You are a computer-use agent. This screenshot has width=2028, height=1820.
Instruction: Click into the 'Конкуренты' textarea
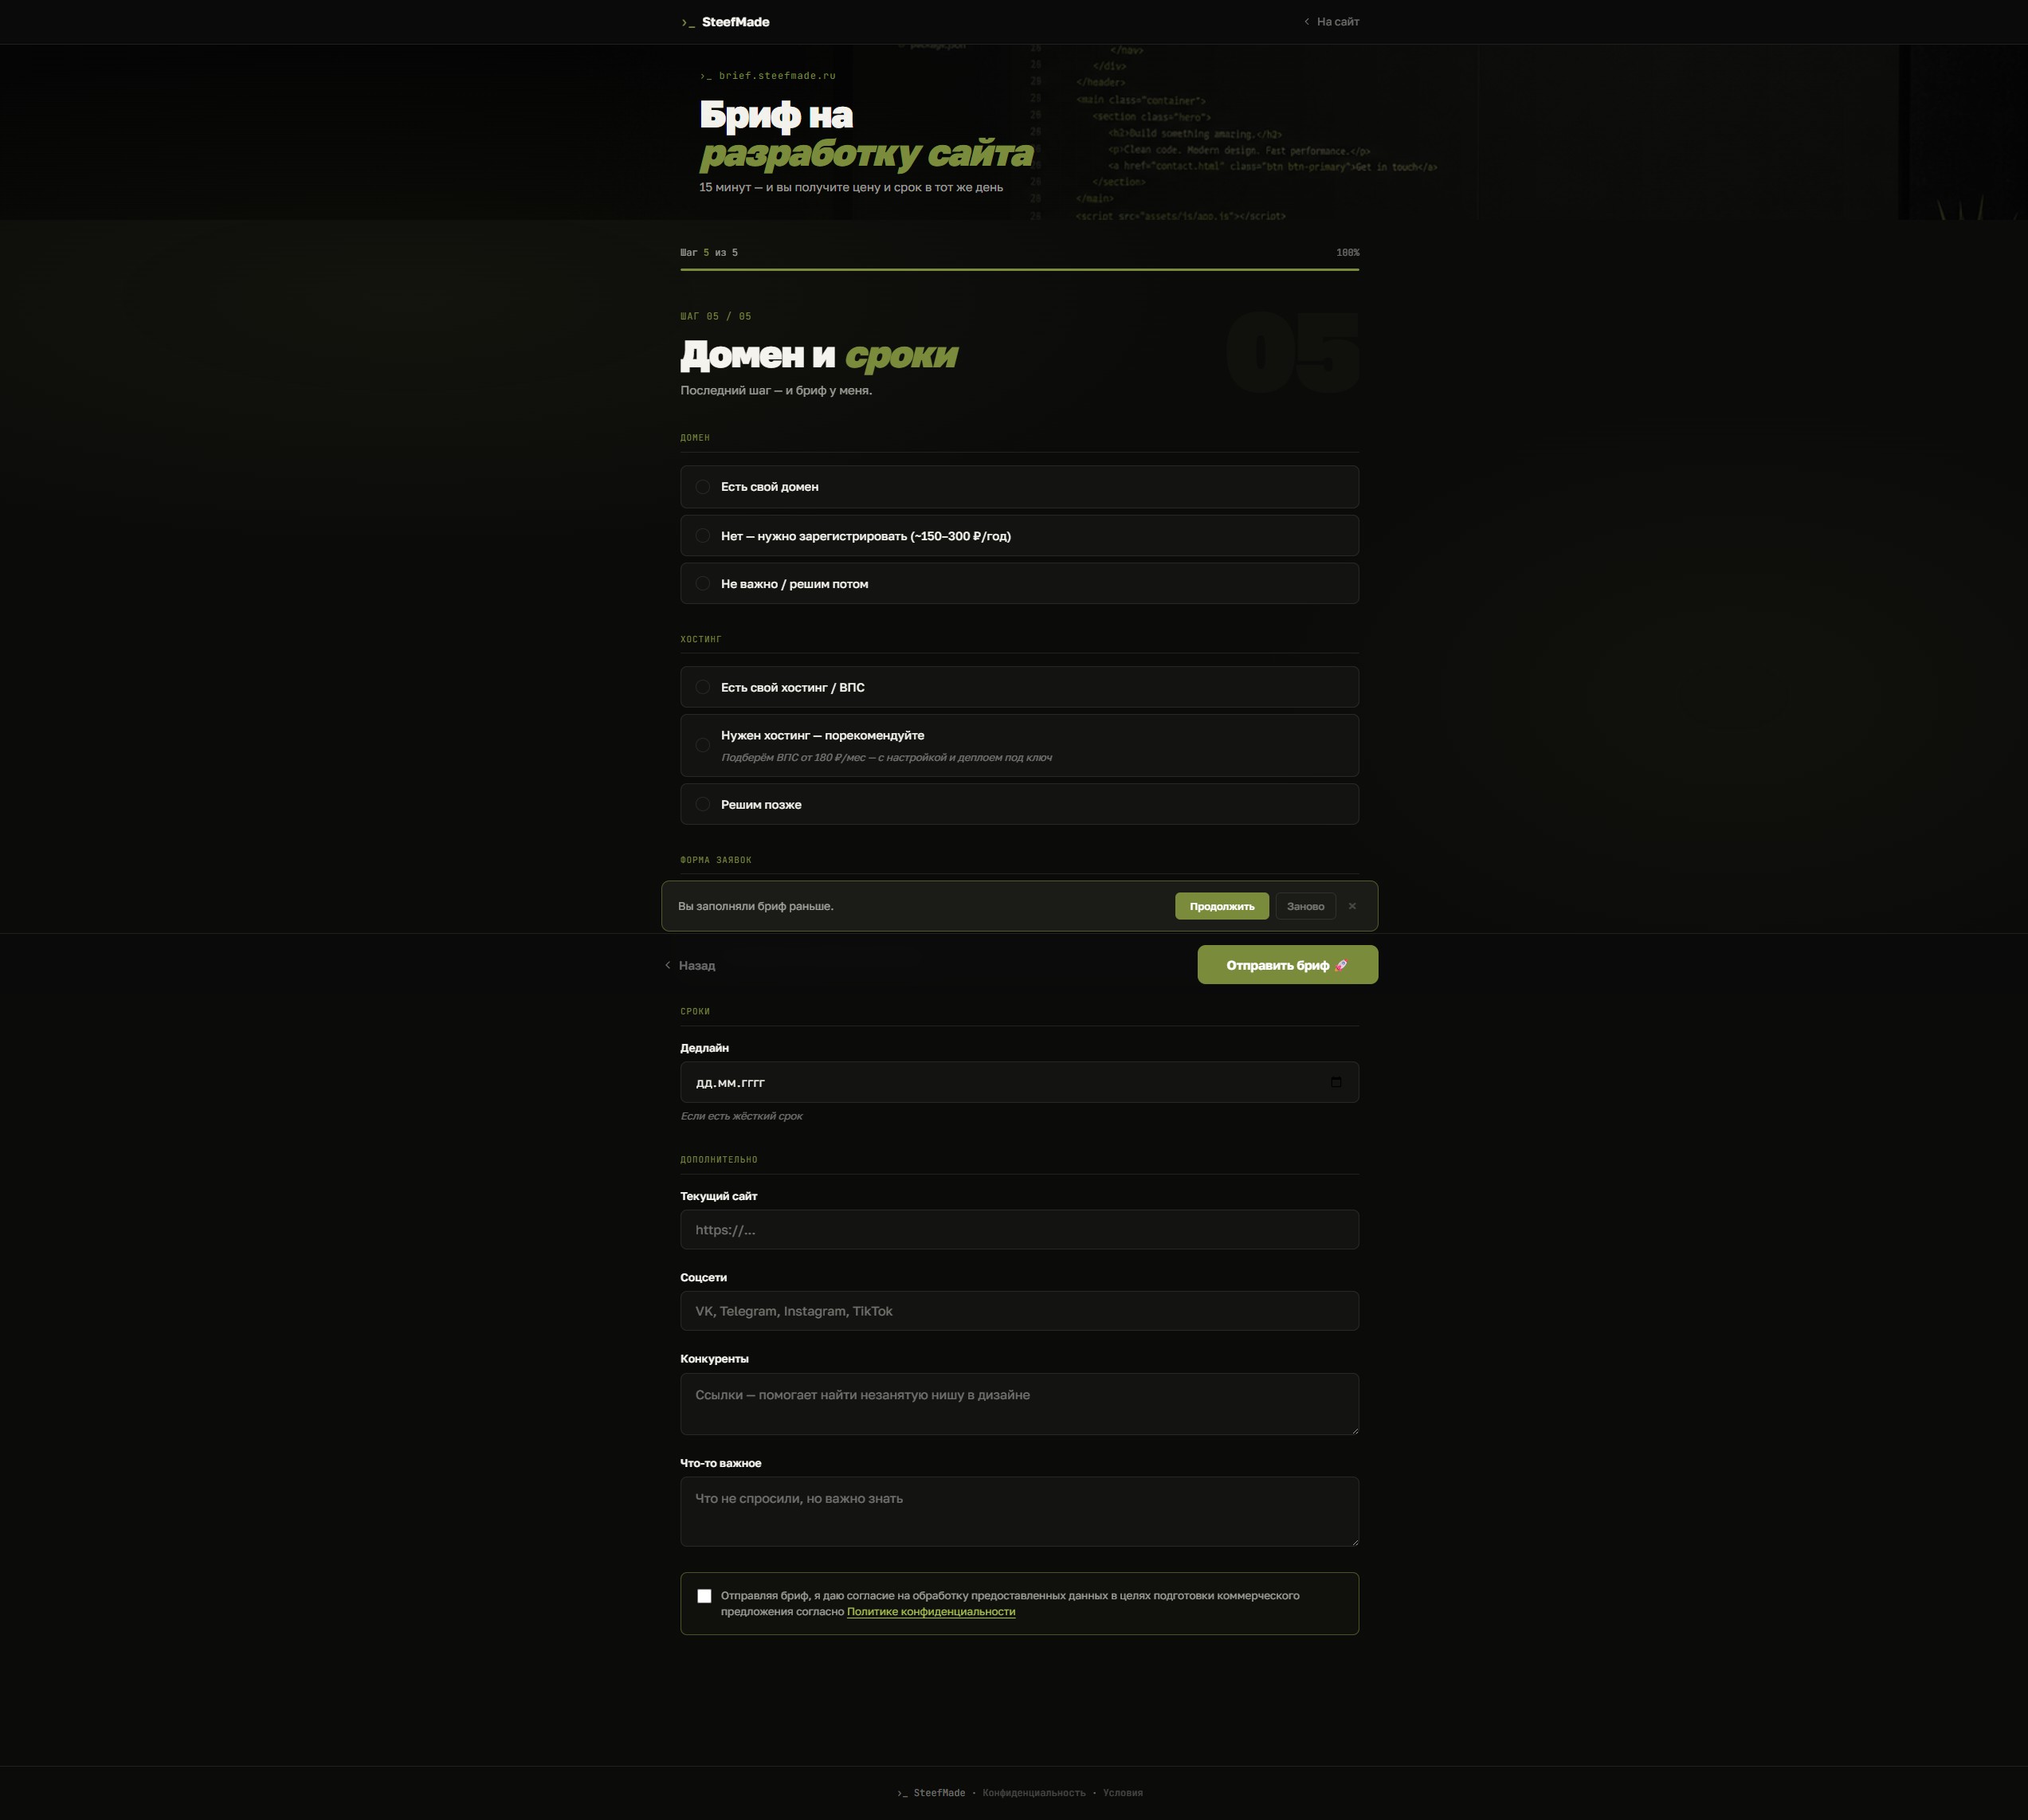1019,1404
